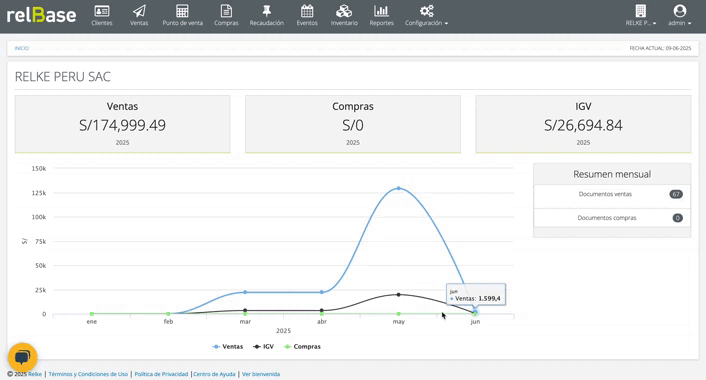Open the Compras document icon
The image size is (706, 380).
[226, 11]
